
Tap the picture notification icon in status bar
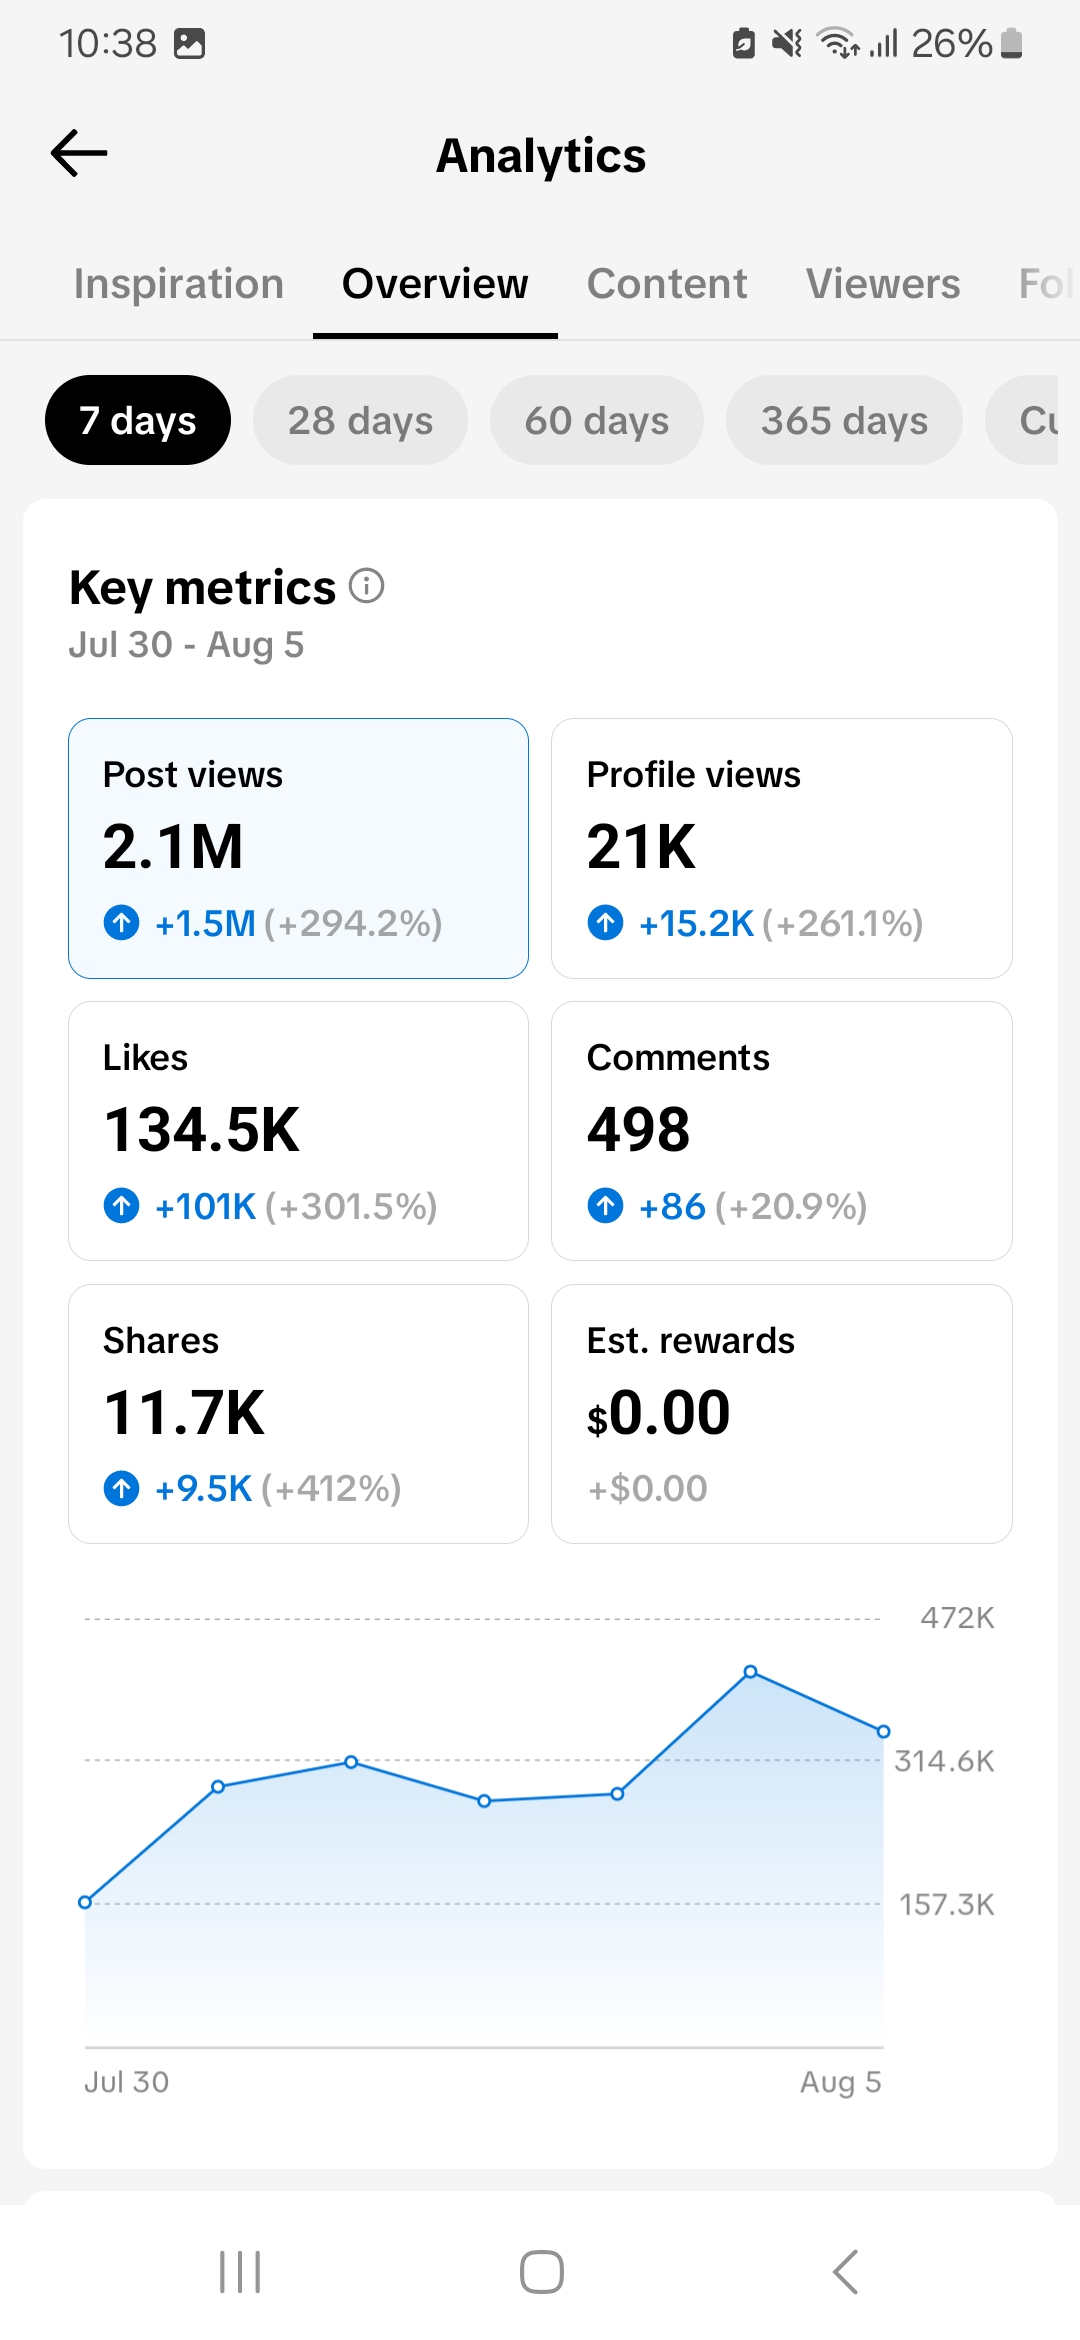[x=189, y=44]
